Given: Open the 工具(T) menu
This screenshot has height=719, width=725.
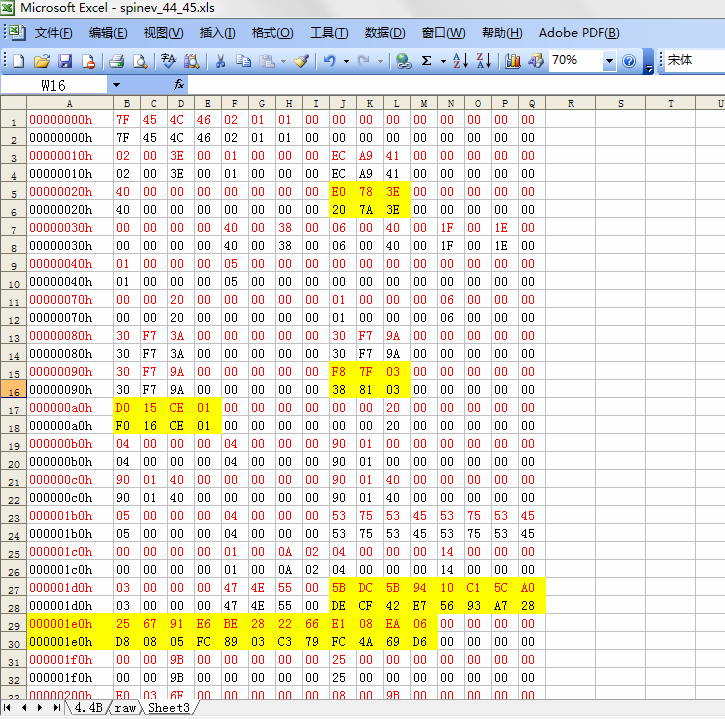Looking at the screenshot, I should (329, 33).
